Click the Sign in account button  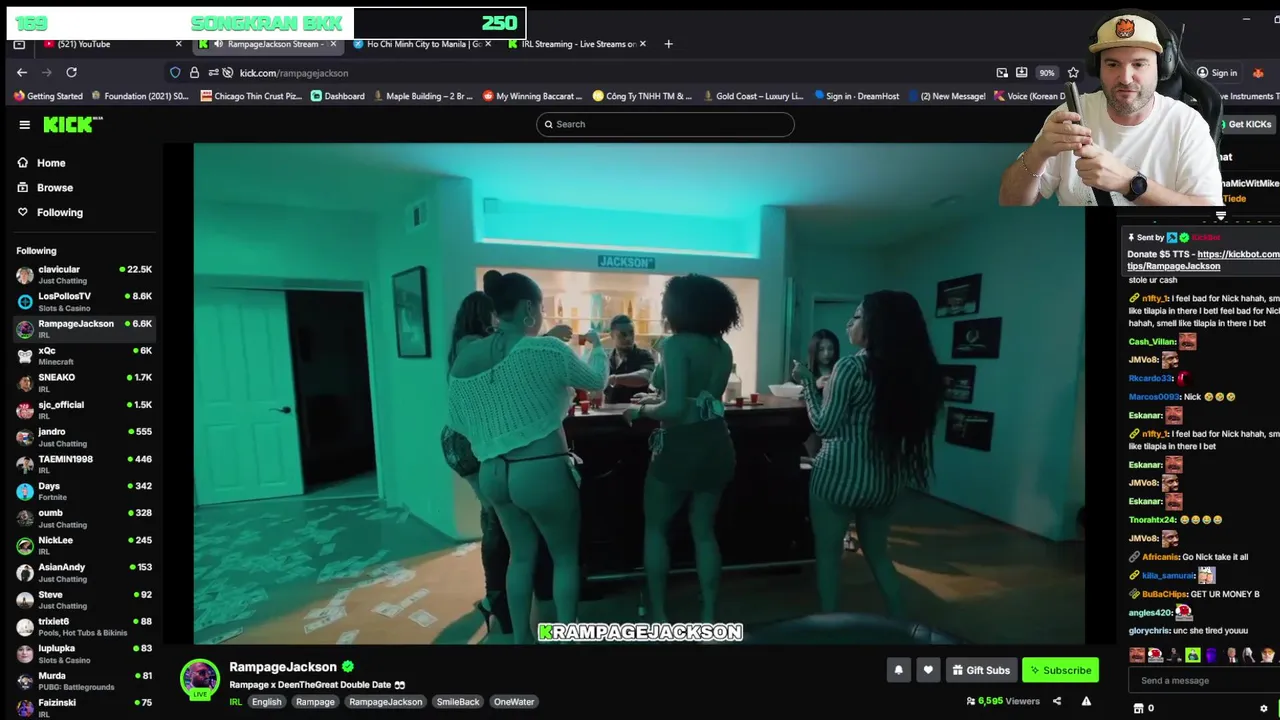point(1217,72)
